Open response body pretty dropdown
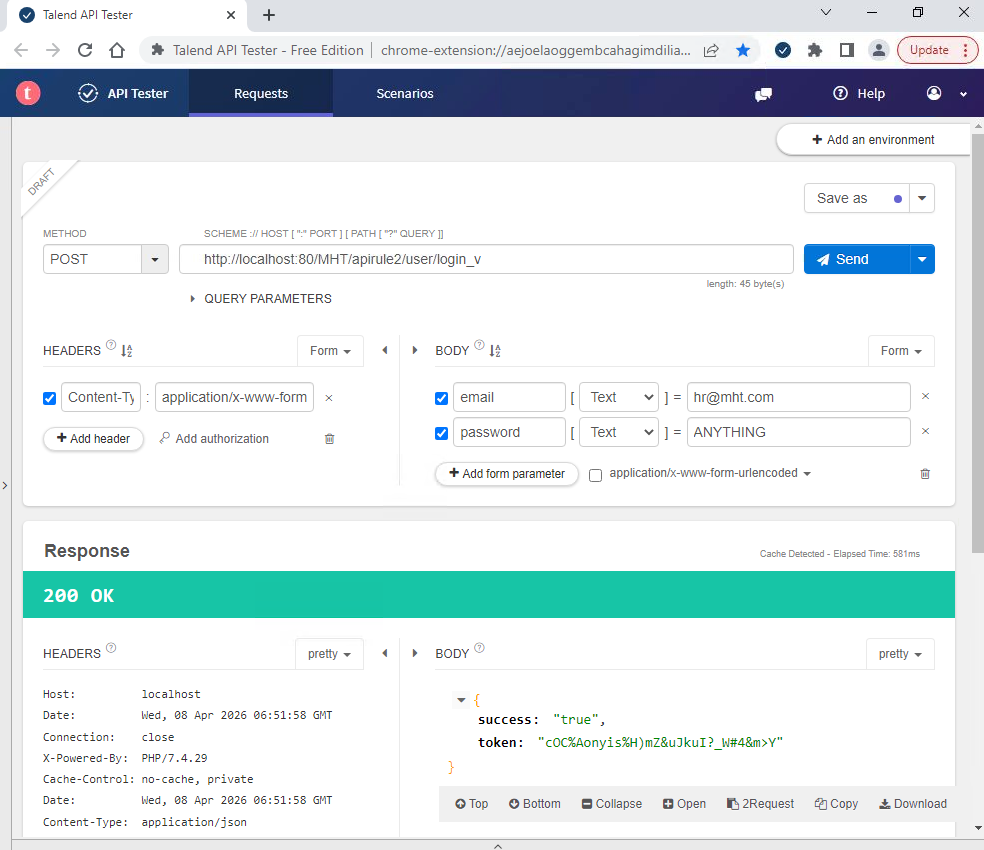This screenshot has width=984, height=850. (x=900, y=654)
